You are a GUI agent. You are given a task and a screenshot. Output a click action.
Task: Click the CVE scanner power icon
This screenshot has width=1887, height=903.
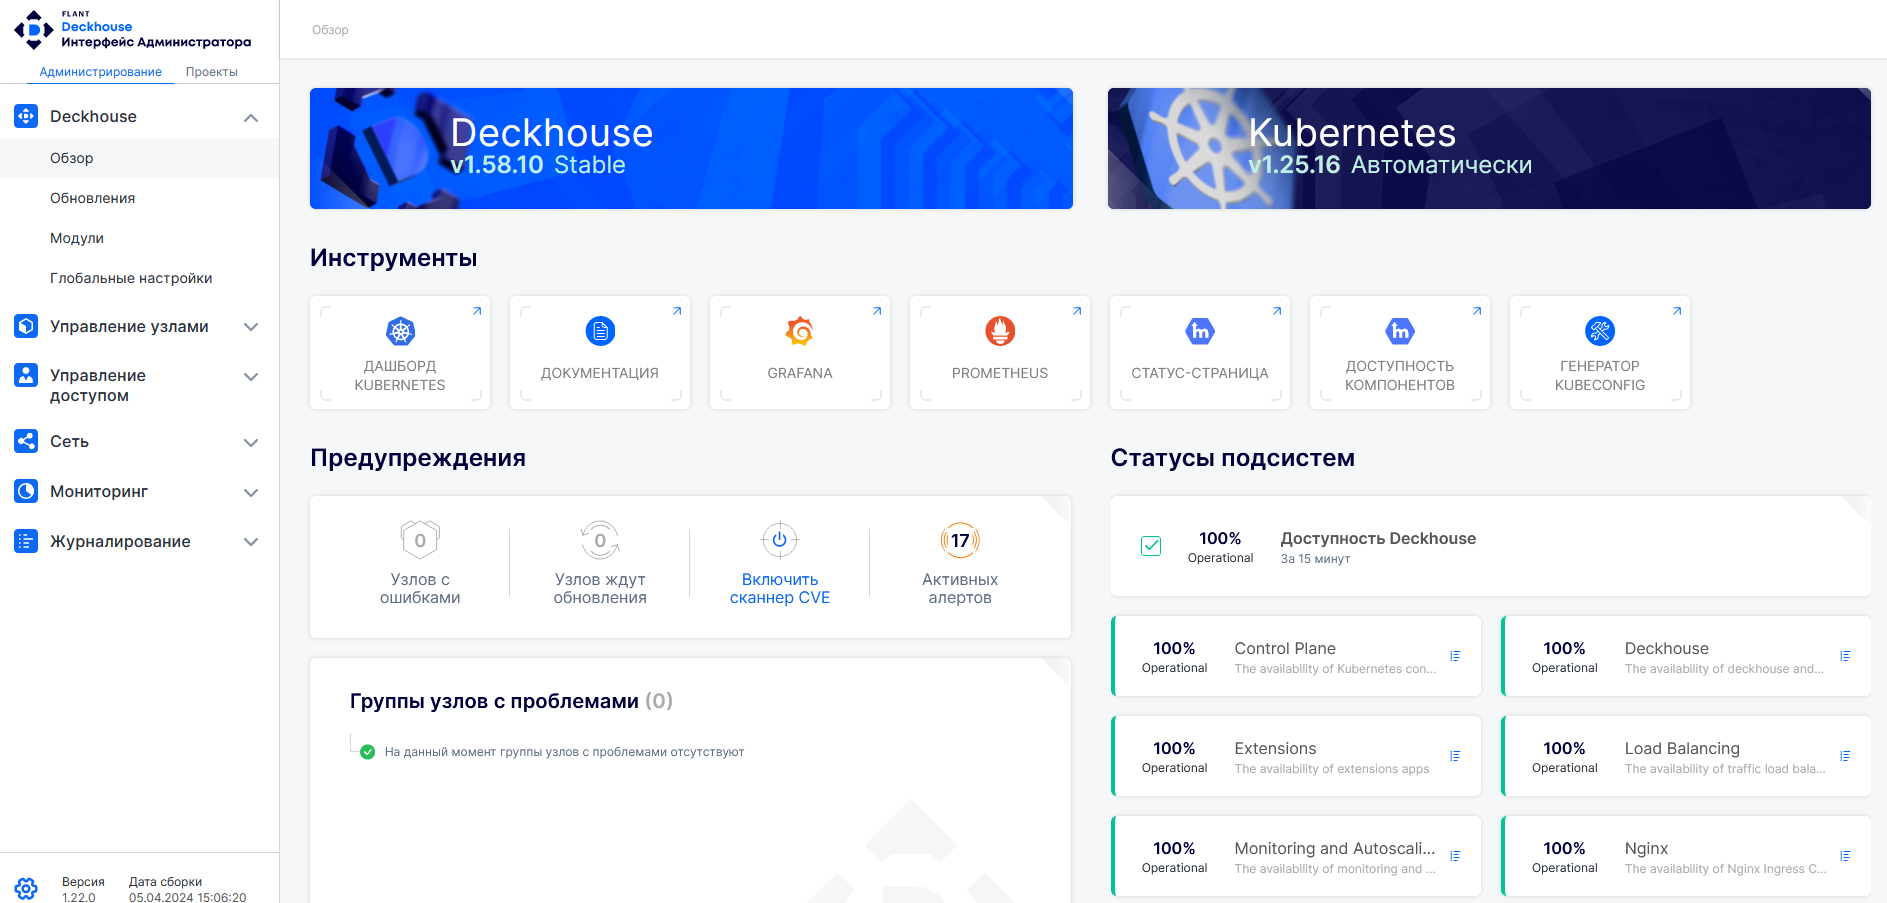780,540
